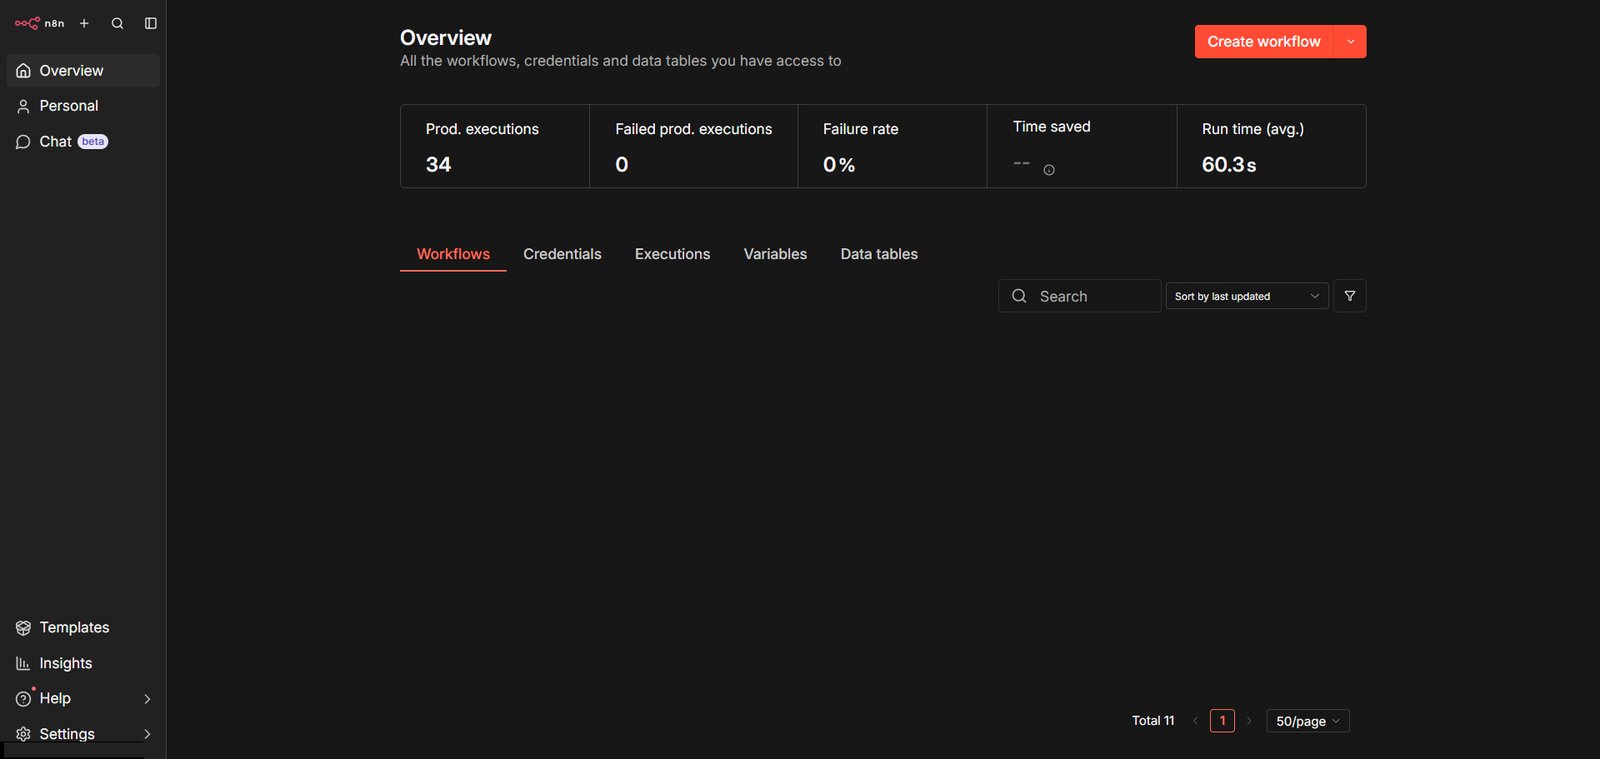Screen dimensions: 1600x759
Task: Open the 50/page size dropdown
Action: coord(1308,721)
